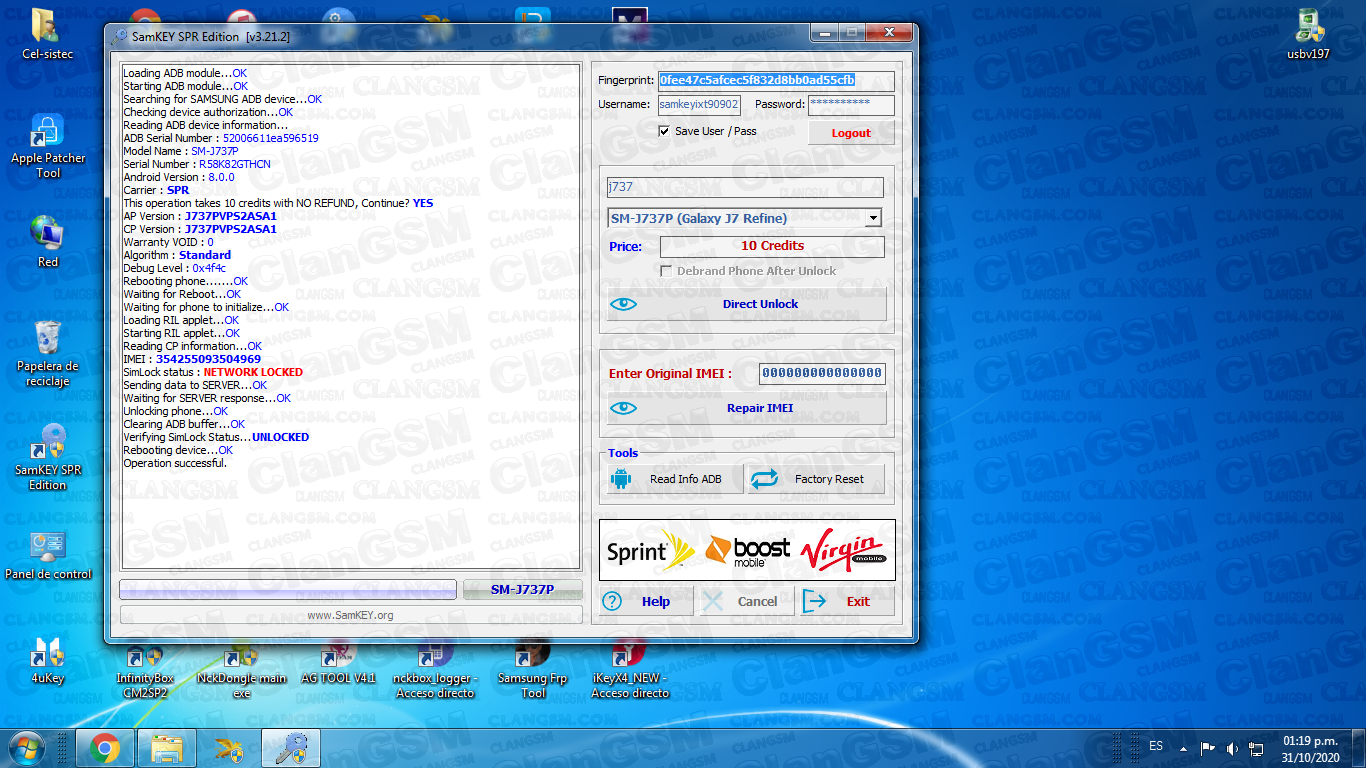Click ADB serial 52006611ea596519
This screenshot has height=768, width=1366.
(270, 138)
